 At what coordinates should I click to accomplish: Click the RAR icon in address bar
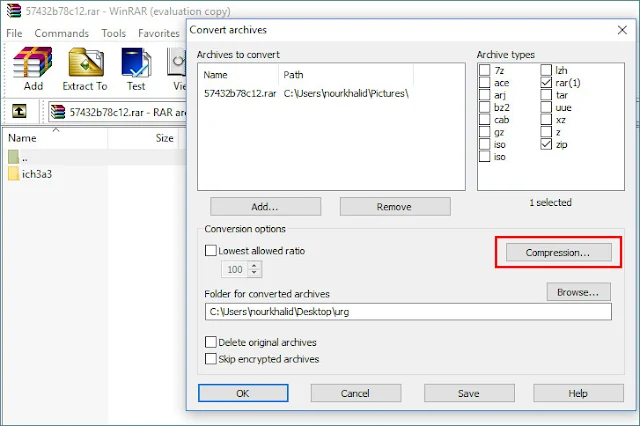pos(58,112)
